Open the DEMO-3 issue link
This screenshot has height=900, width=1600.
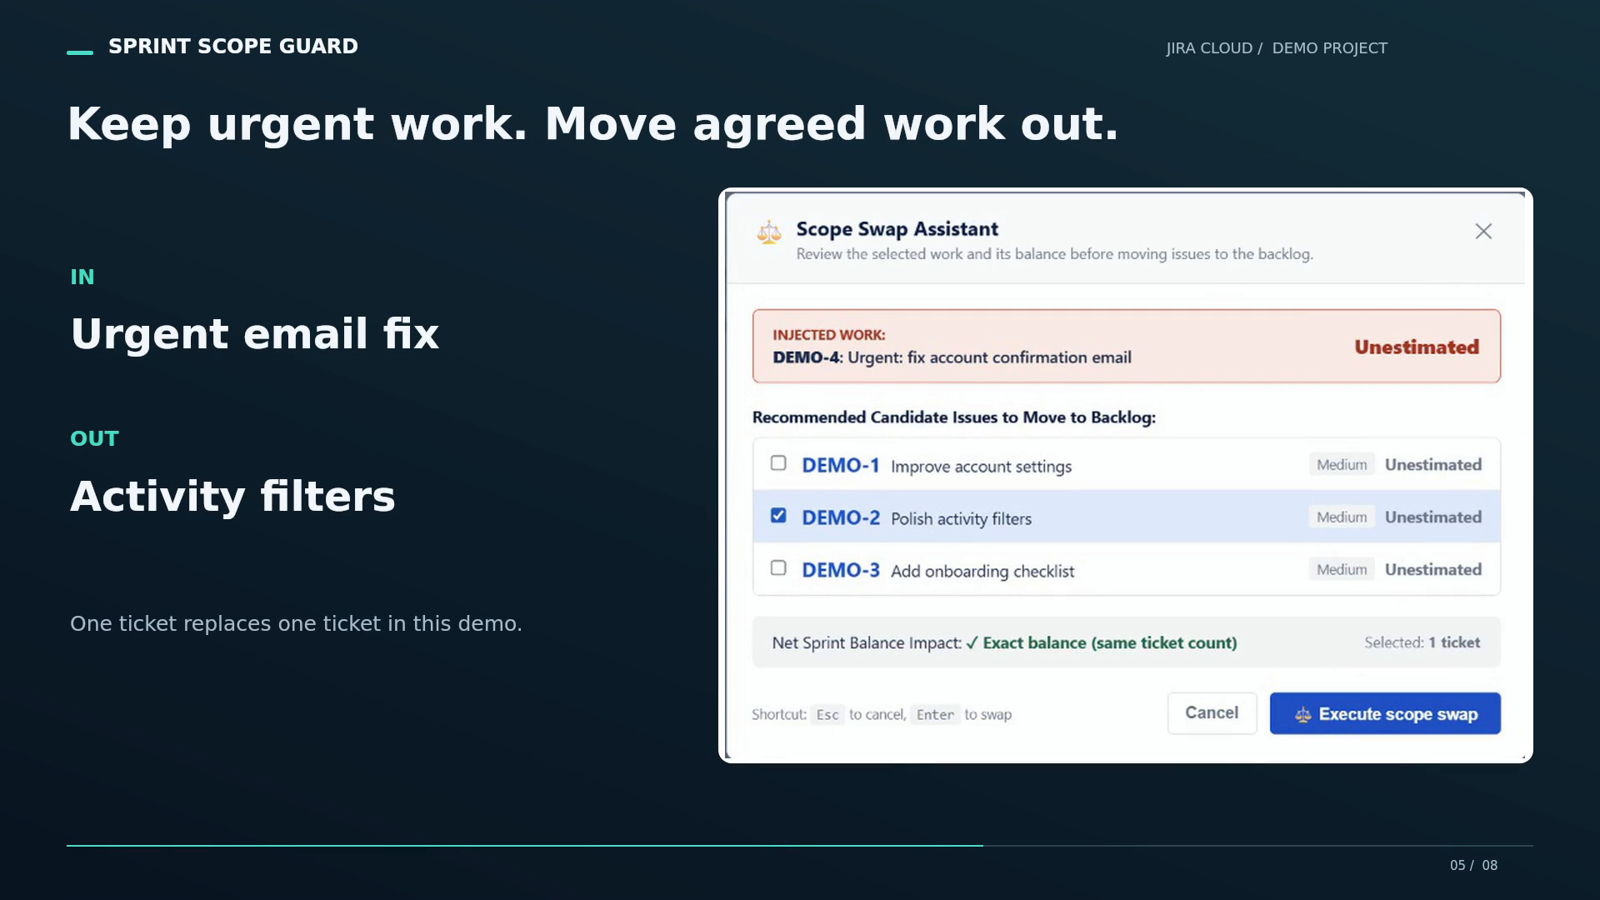[x=840, y=570]
